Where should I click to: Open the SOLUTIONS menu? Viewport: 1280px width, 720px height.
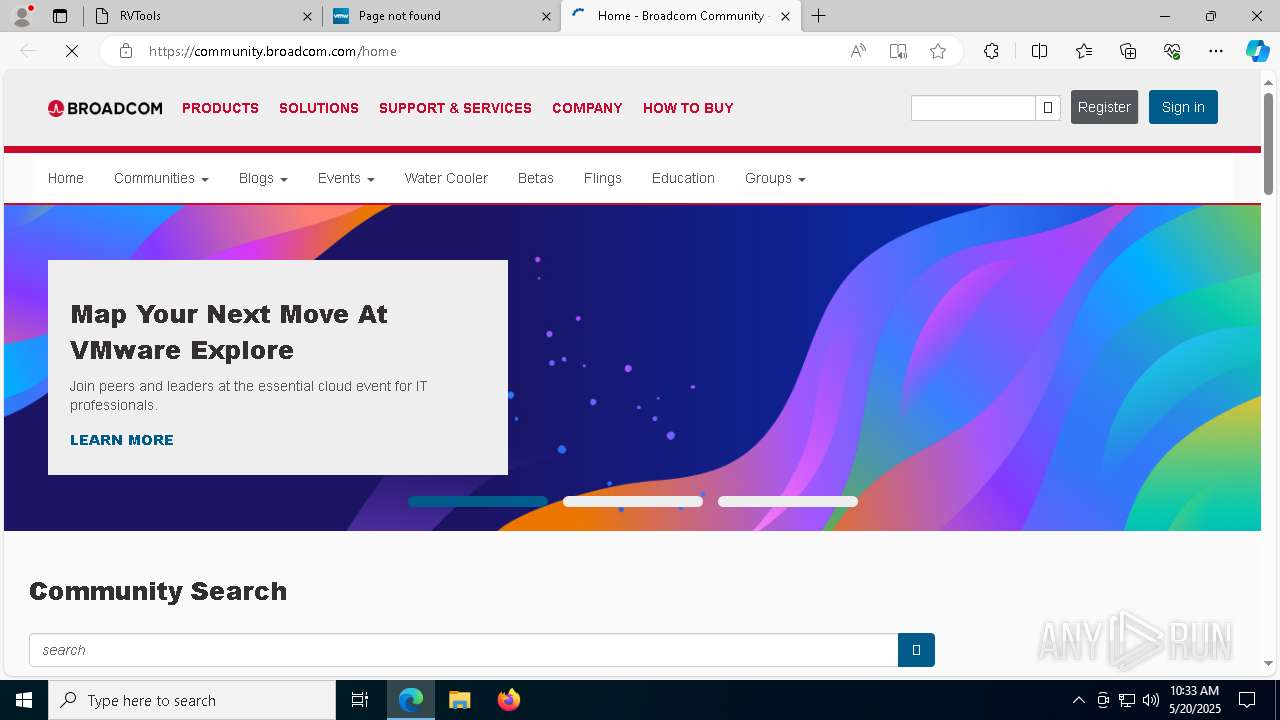[x=319, y=108]
